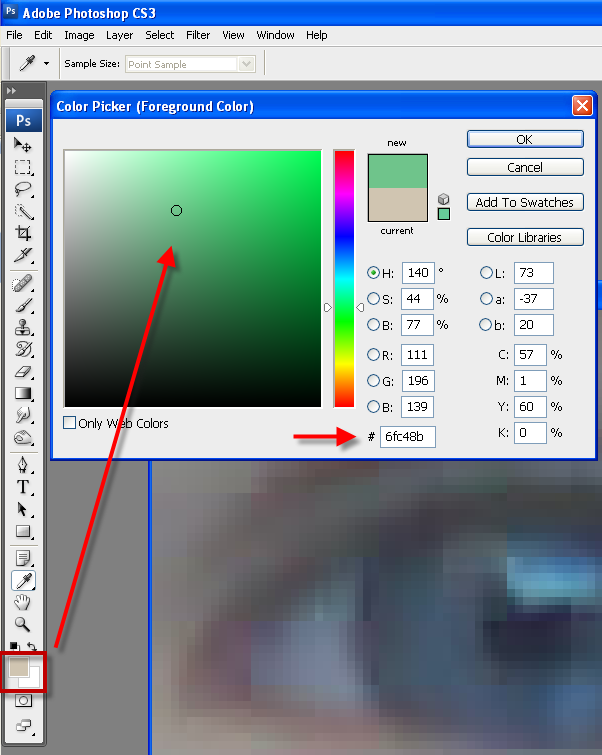602x755 pixels.
Task: Select the Crop tool
Action: [x=23, y=233]
